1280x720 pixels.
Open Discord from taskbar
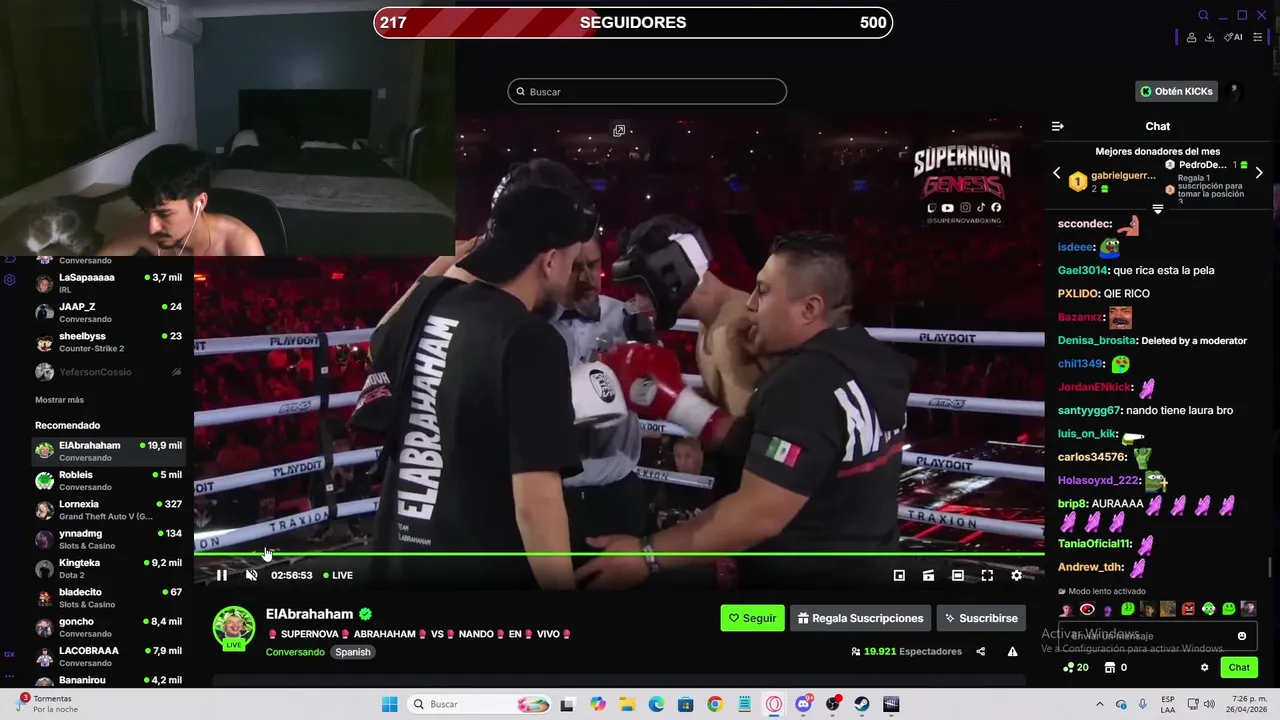click(803, 704)
